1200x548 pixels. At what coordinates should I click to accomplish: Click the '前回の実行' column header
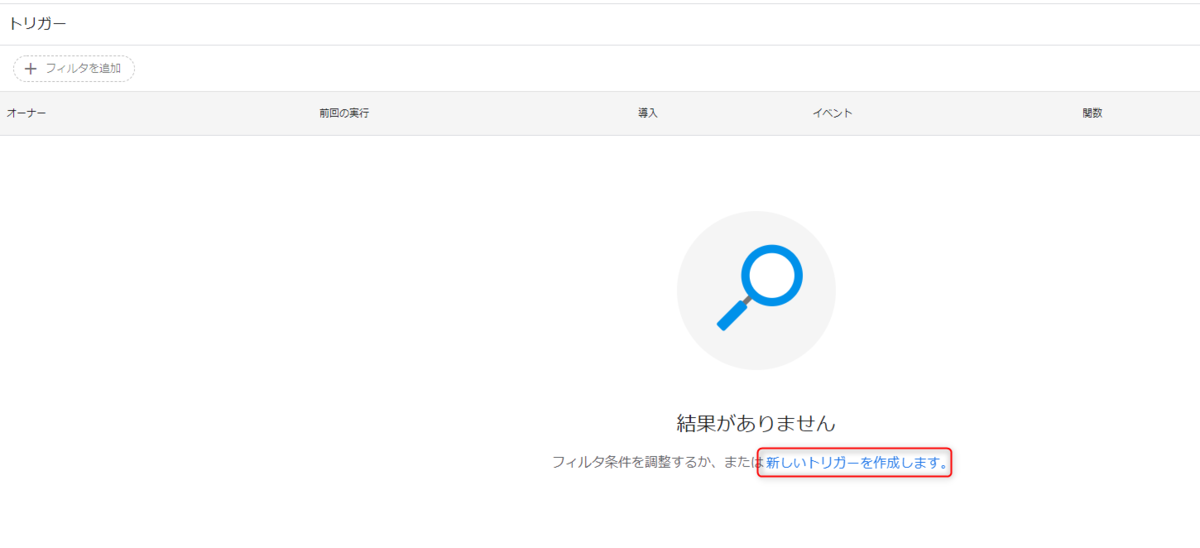[344, 114]
